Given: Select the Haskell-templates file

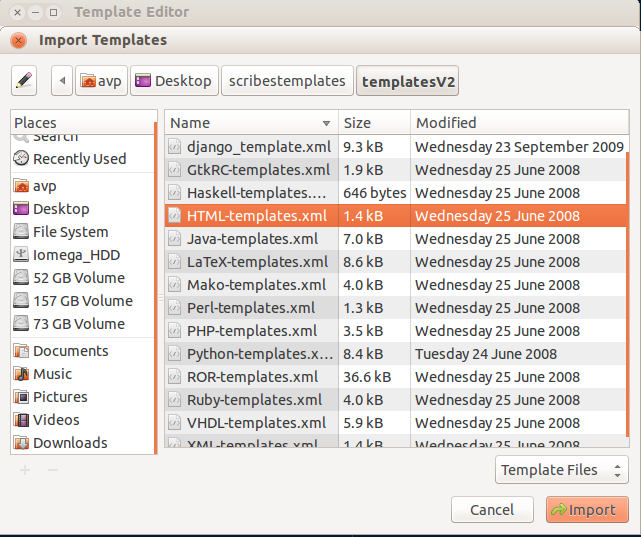Looking at the screenshot, I should tap(395, 192).
